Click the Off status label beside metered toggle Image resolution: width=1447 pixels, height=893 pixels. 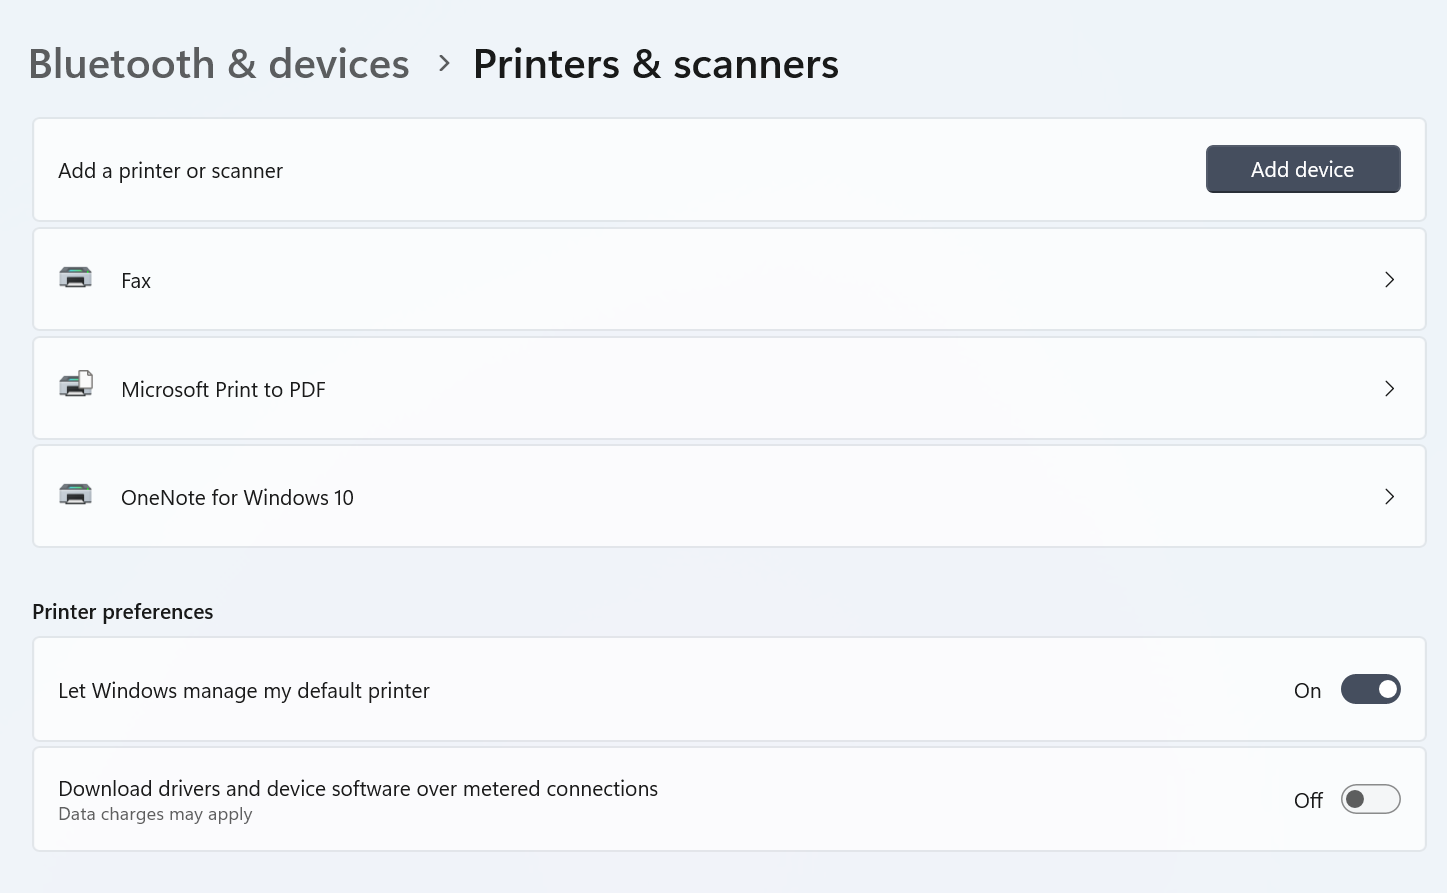pos(1308,801)
